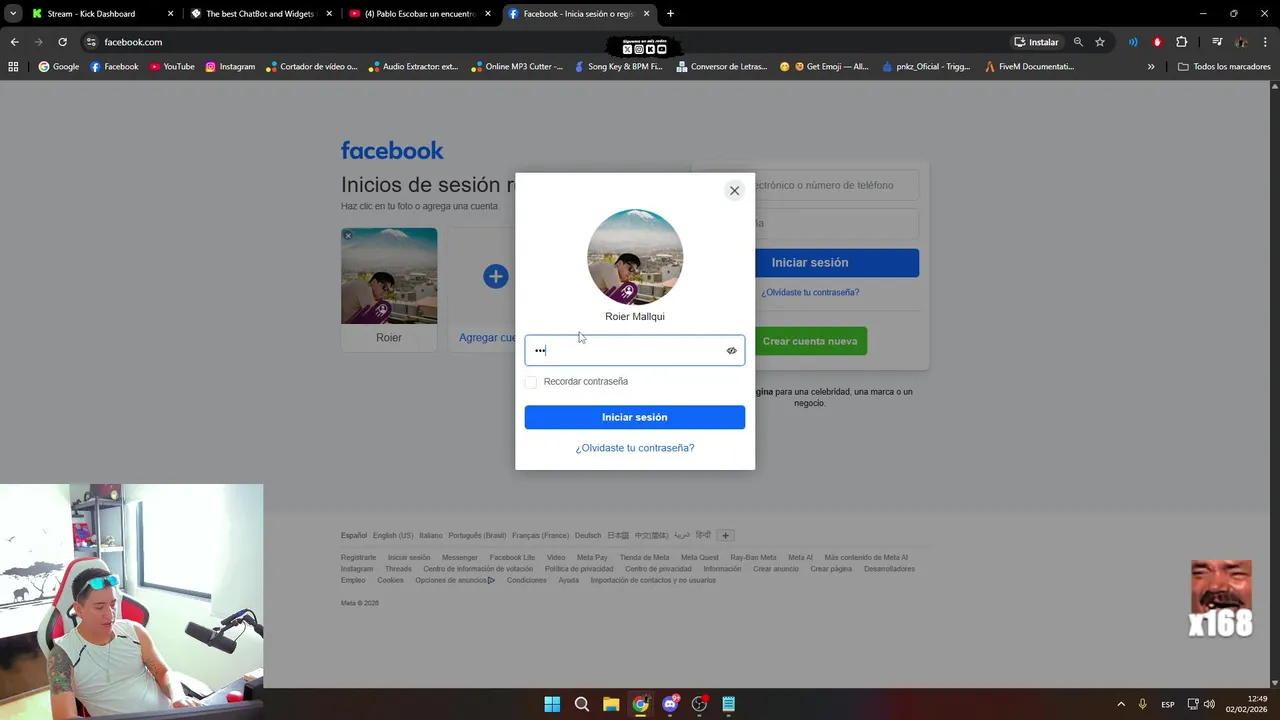Open the zoom magnifier icon in address bar
The height and width of the screenshot is (720, 1280).
tap(1078, 42)
